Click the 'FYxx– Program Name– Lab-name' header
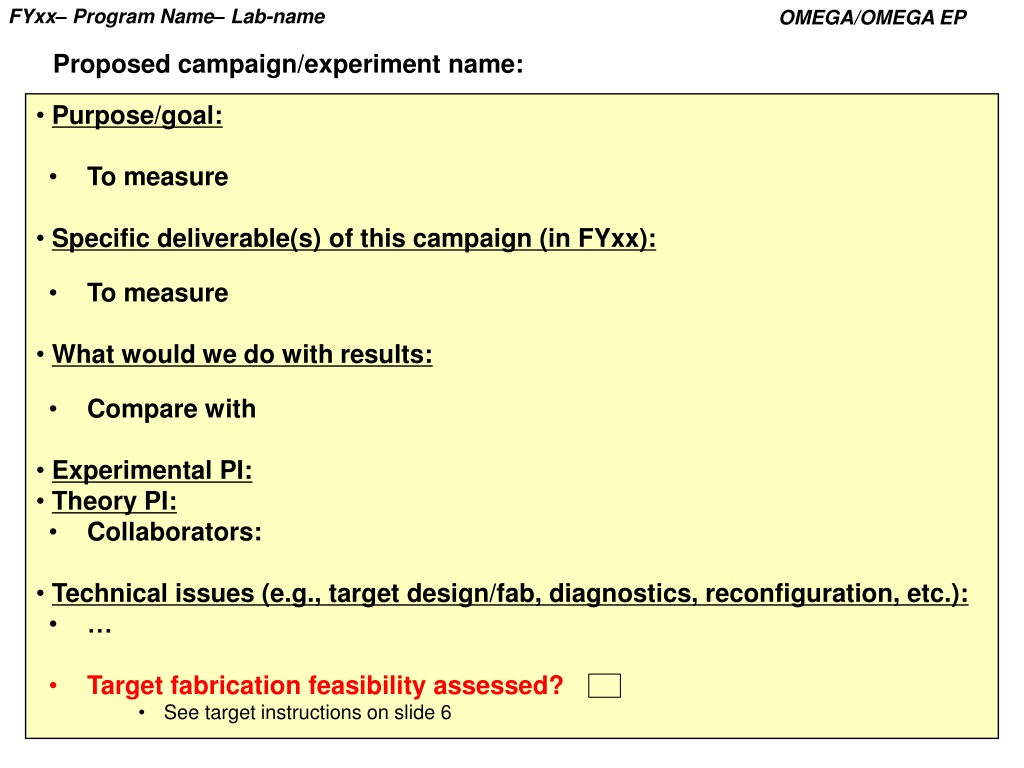The width and height of the screenshot is (1024, 768). click(167, 16)
